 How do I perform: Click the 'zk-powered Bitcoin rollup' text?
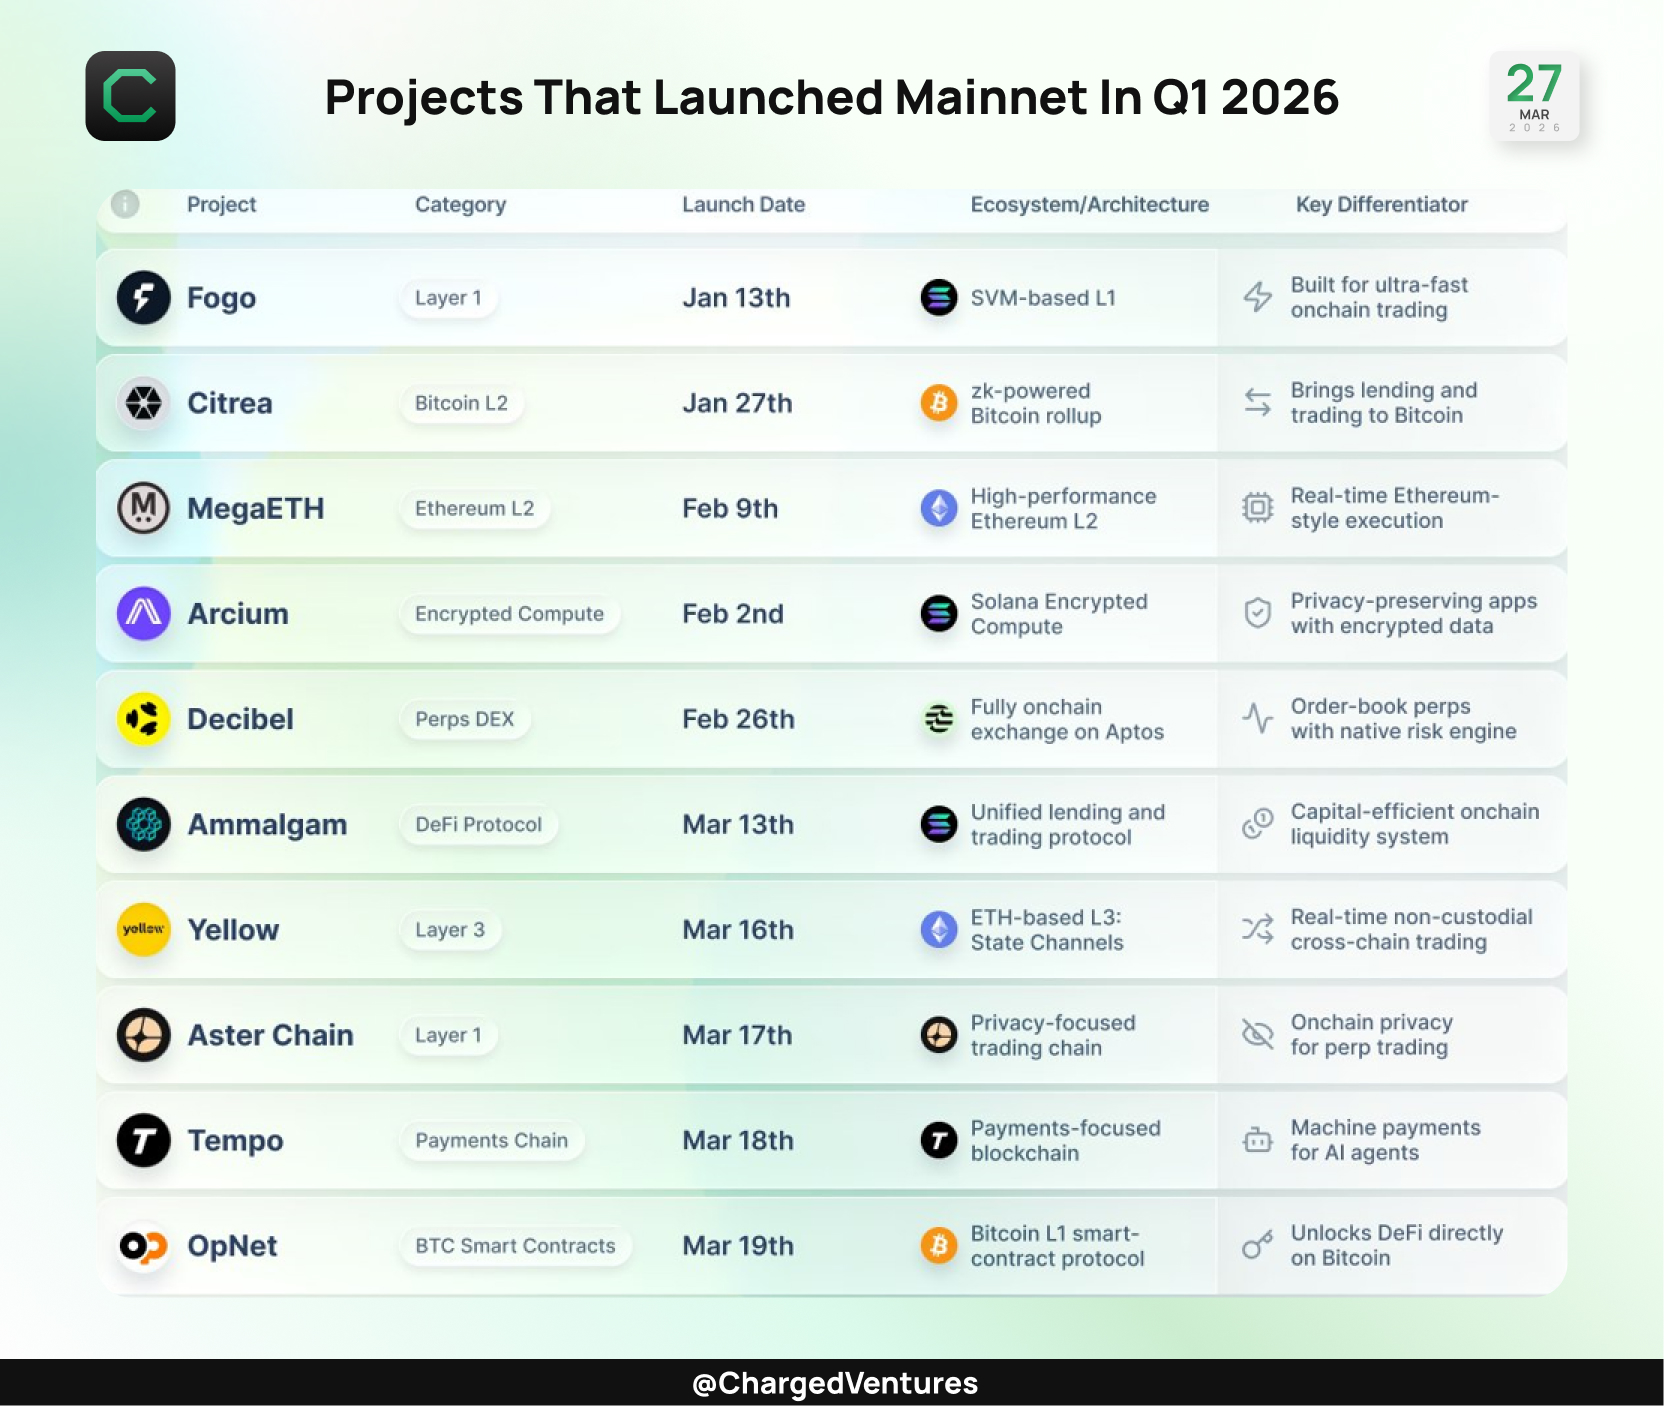pos(1036,403)
